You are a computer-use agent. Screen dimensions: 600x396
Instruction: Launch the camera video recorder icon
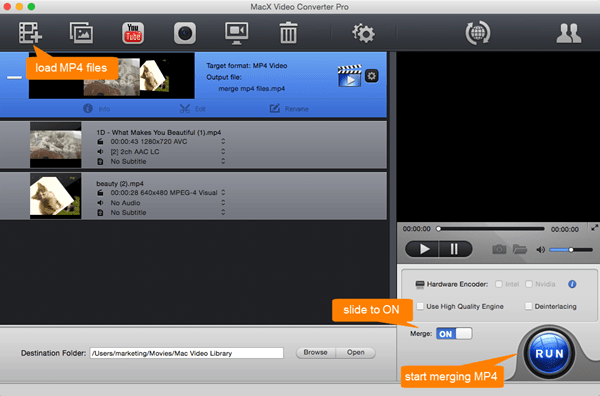tap(185, 33)
